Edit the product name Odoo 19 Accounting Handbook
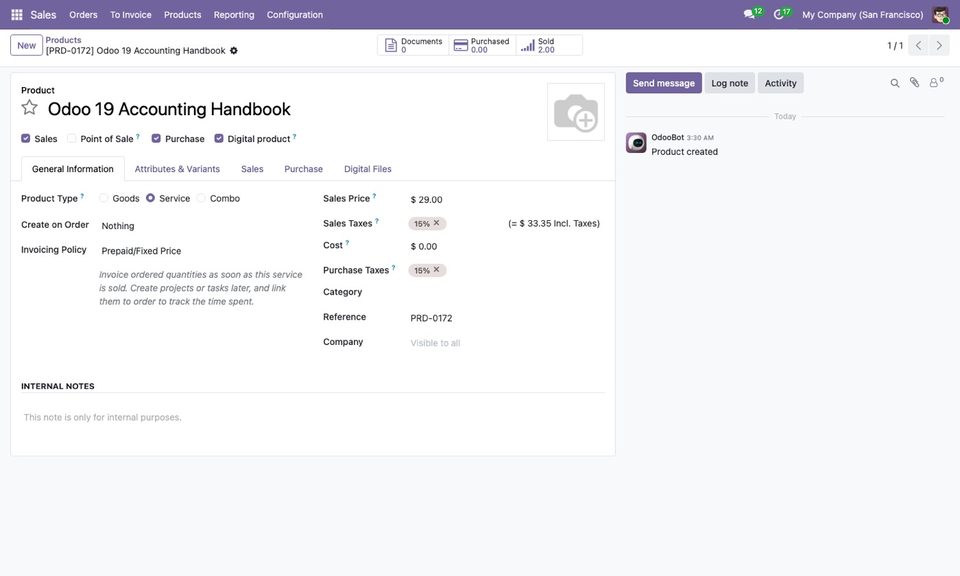The width and height of the screenshot is (960, 576). click(x=169, y=109)
